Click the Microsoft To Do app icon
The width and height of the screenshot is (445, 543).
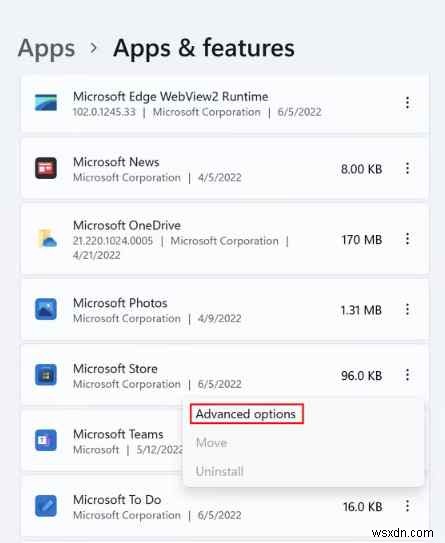coord(46,505)
